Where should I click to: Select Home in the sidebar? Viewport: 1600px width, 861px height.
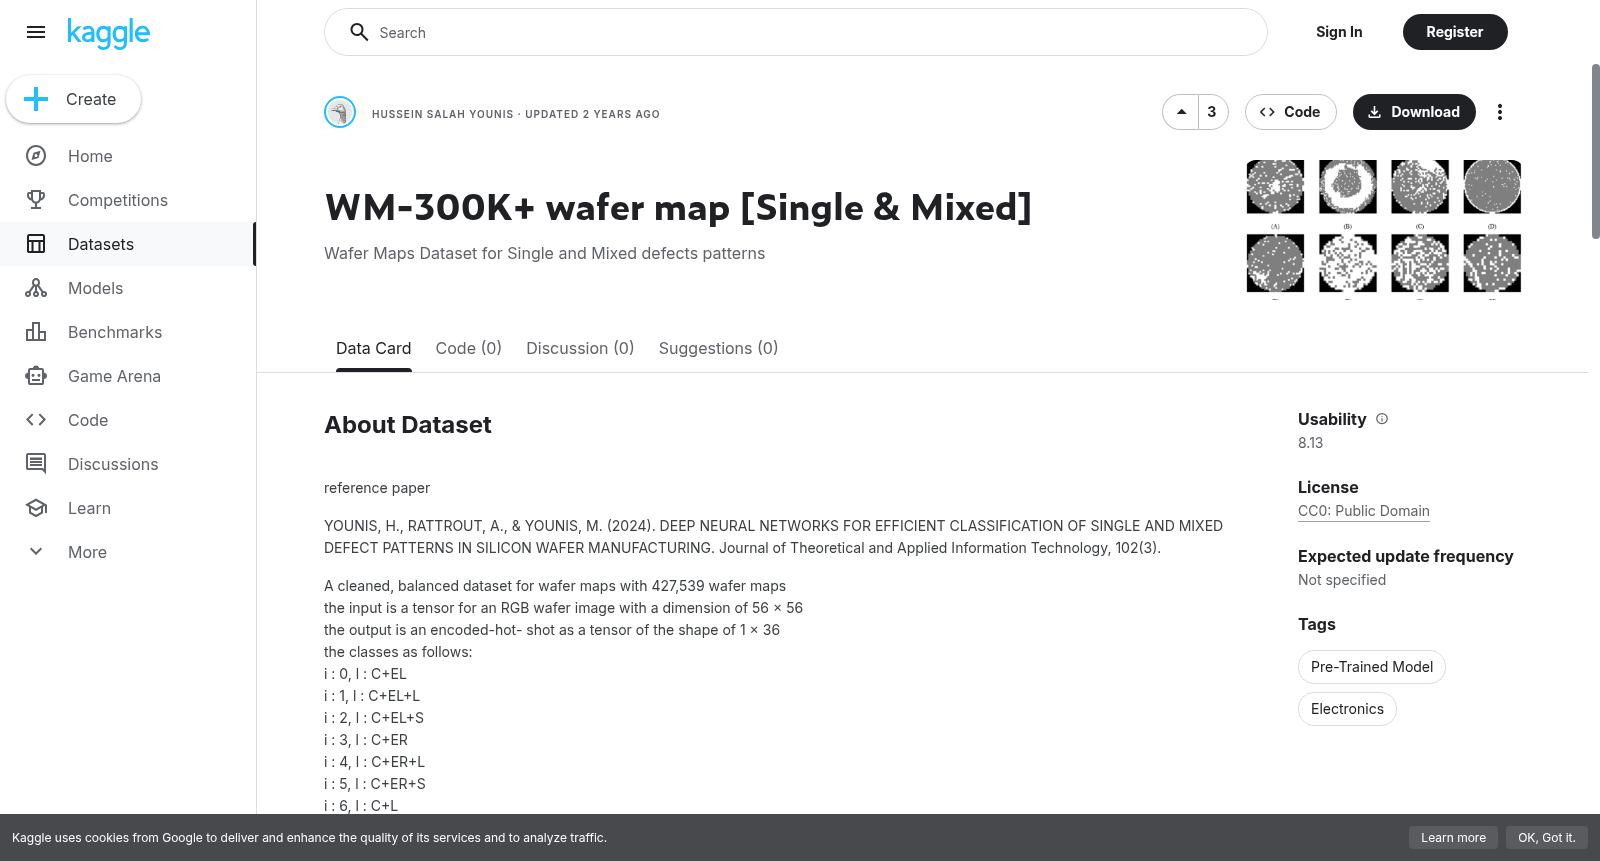[x=128, y=156]
